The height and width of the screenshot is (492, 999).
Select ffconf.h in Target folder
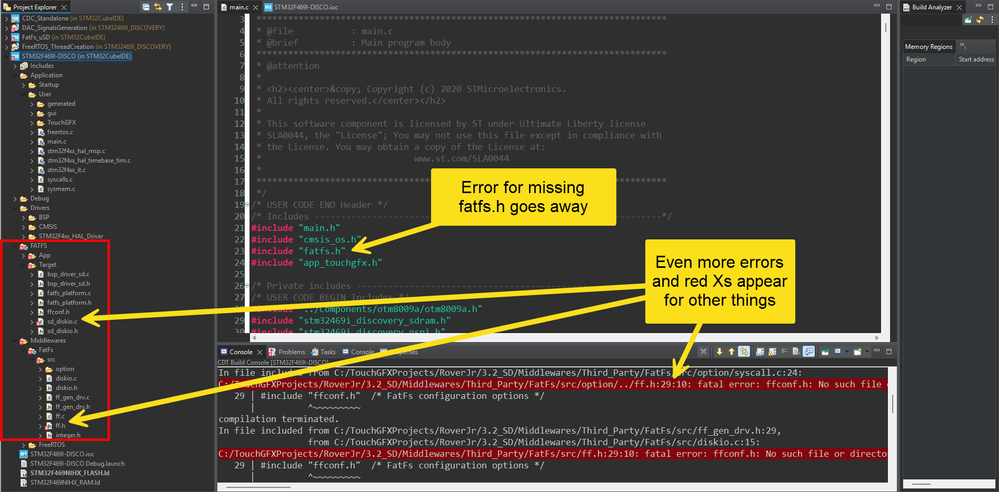coord(58,312)
